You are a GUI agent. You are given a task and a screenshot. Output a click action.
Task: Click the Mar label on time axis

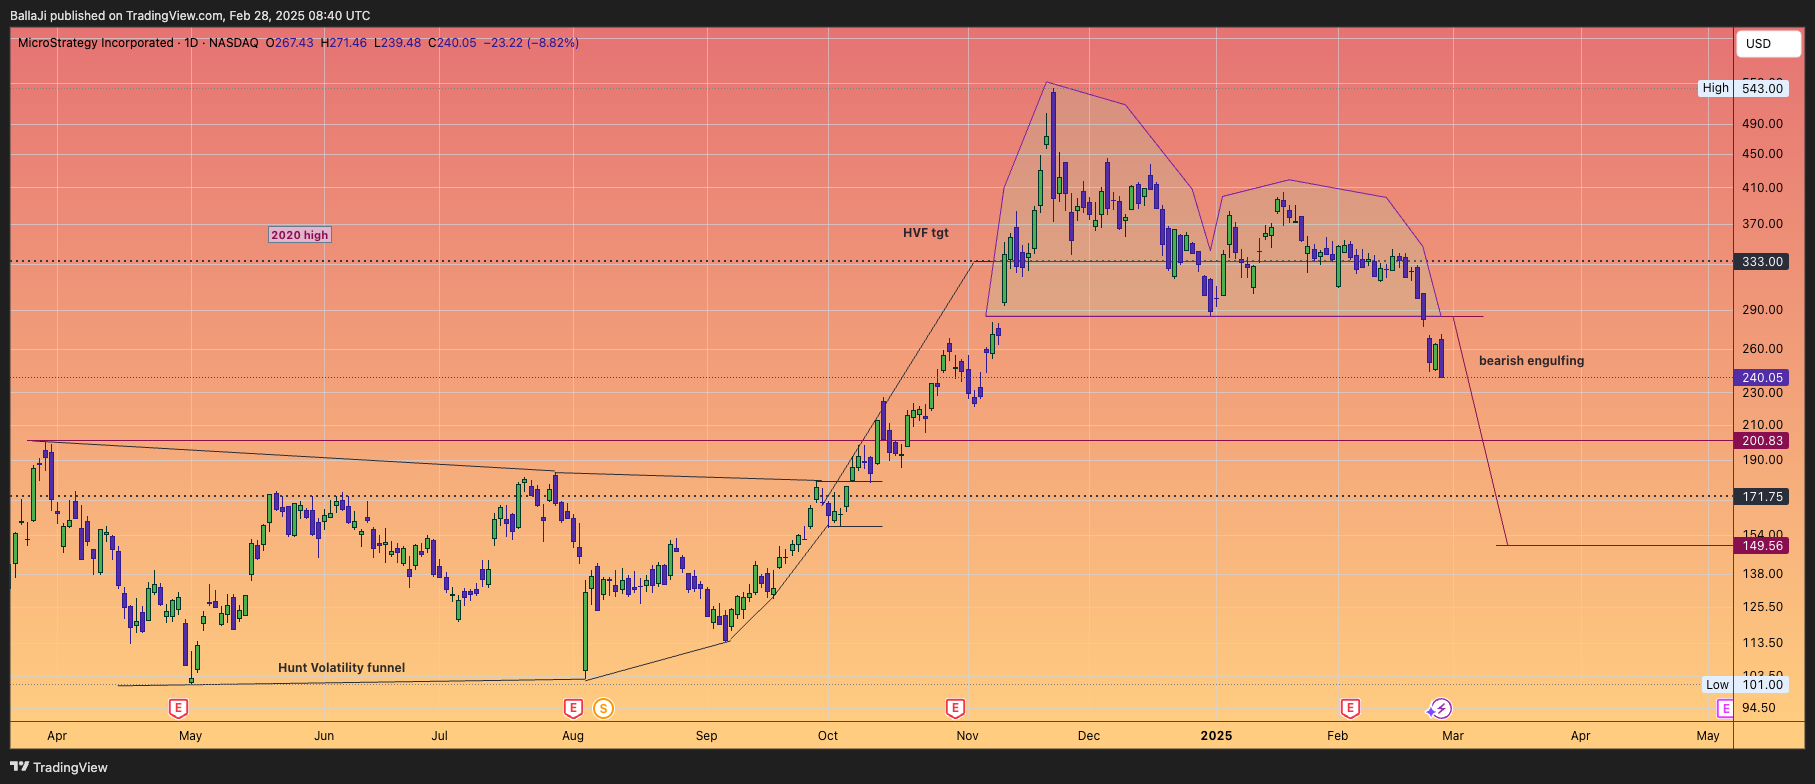(x=1453, y=736)
